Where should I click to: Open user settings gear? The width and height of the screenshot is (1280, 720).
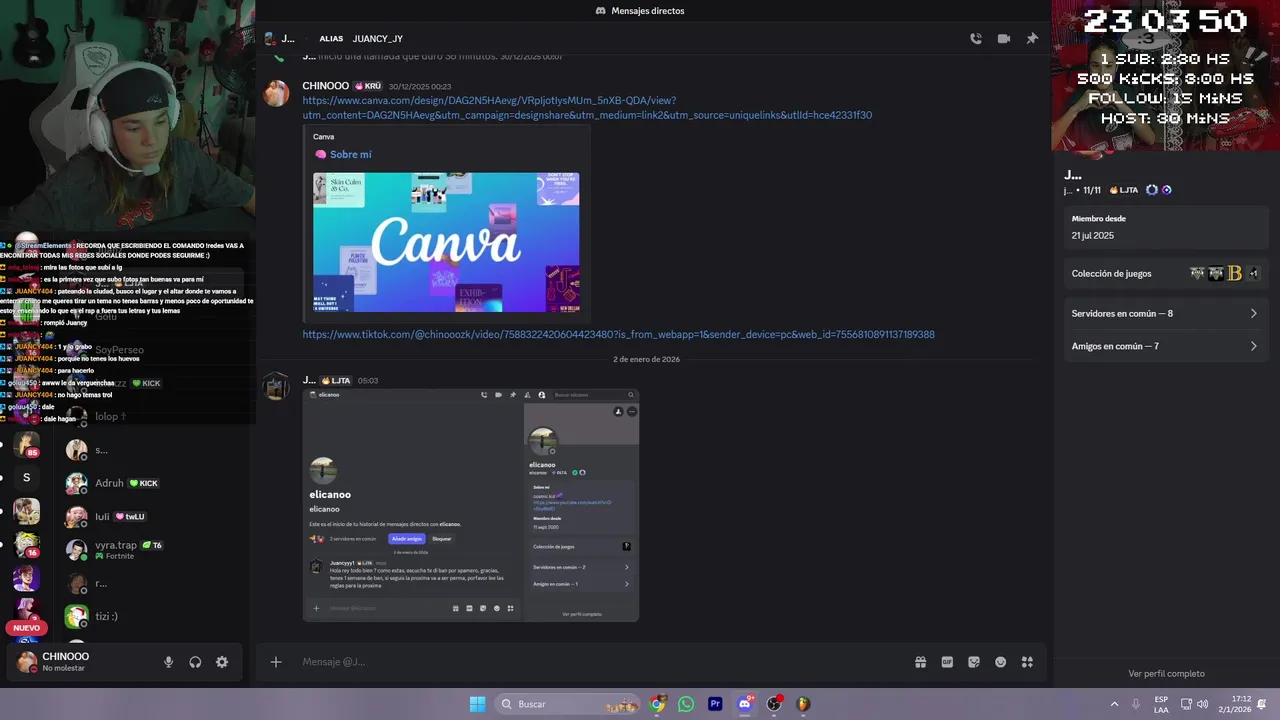point(222,662)
